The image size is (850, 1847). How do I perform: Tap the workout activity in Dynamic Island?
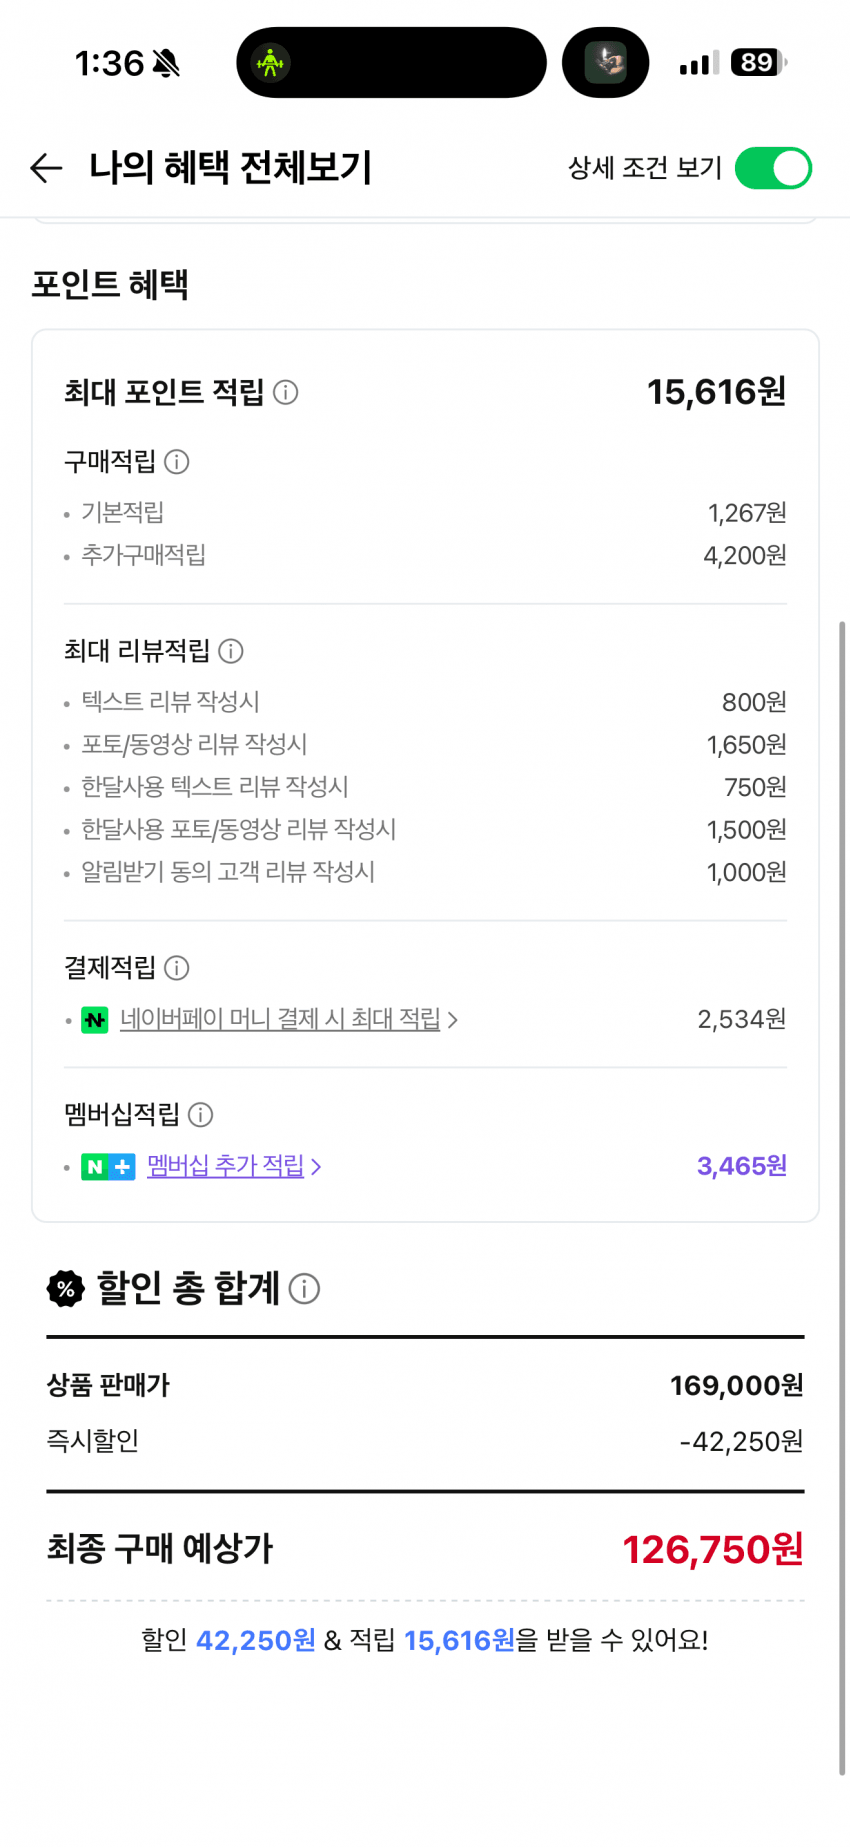(x=271, y=62)
